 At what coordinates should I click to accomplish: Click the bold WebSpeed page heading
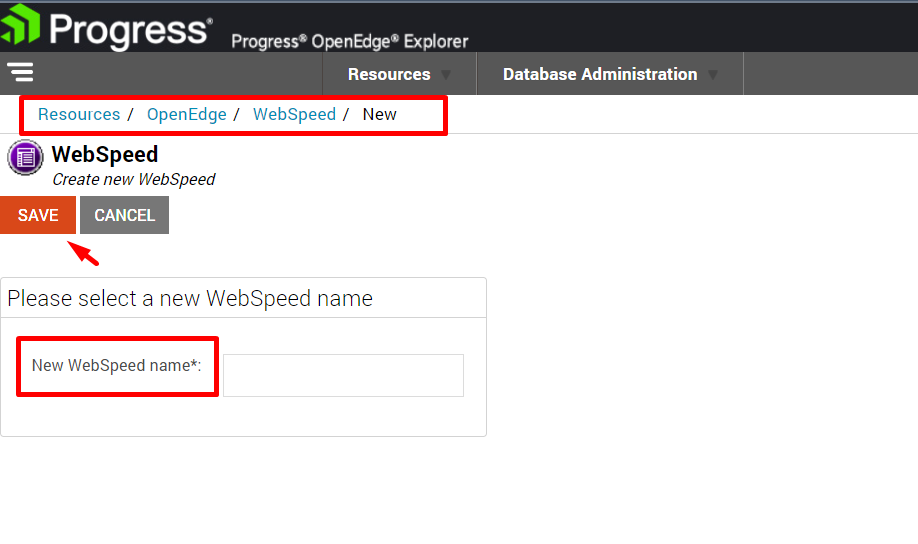pos(105,154)
